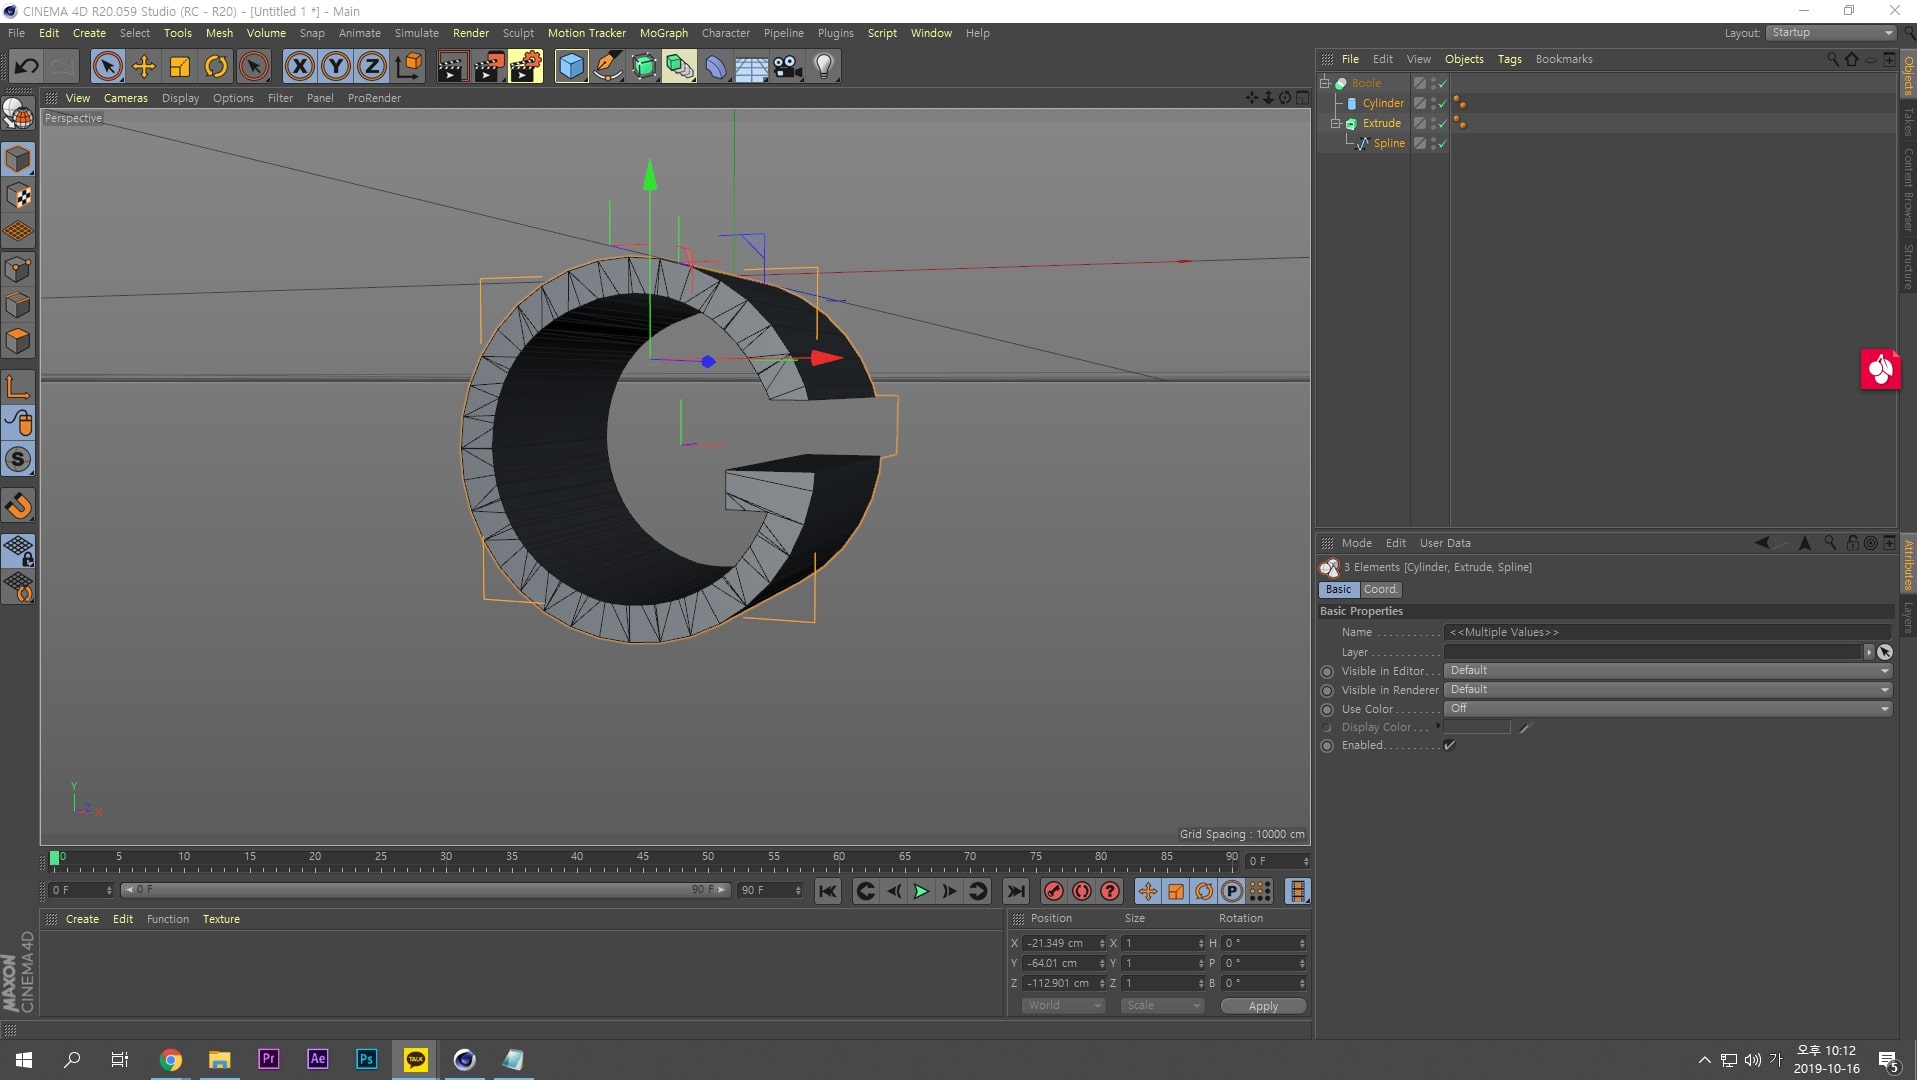Switch to Model mode
This screenshot has width=1917, height=1080.
point(18,159)
